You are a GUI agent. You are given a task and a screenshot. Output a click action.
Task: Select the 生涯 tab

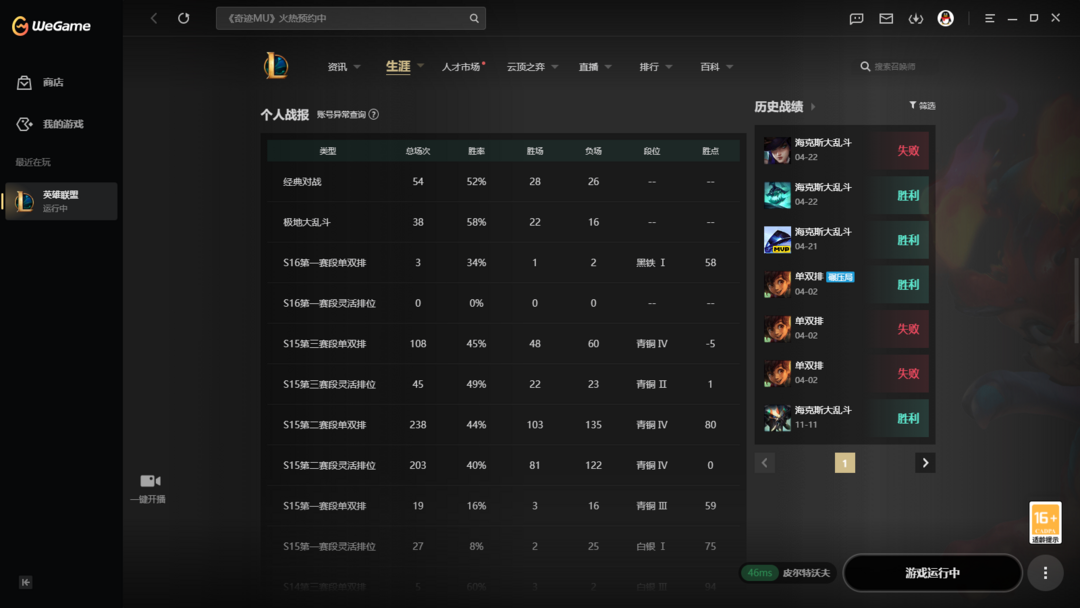pos(397,67)
